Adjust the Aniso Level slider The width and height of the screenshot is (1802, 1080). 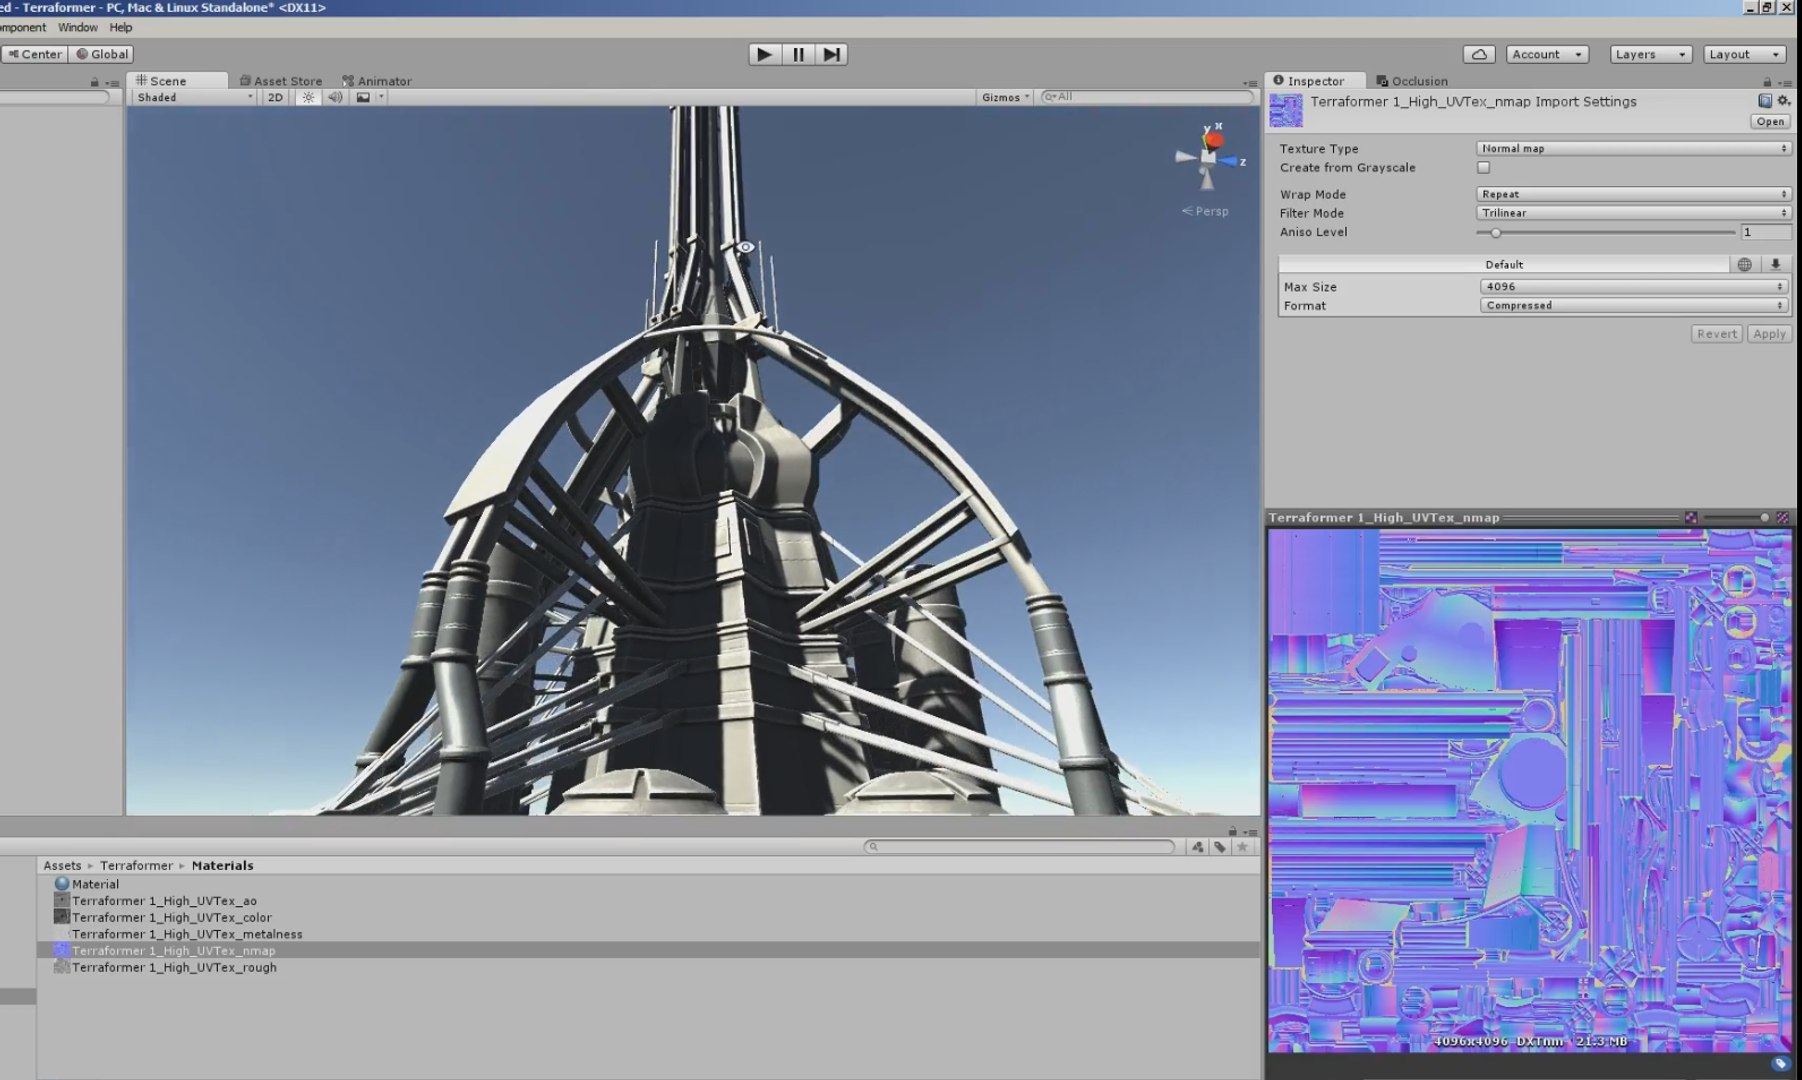tap(1496, 233)
